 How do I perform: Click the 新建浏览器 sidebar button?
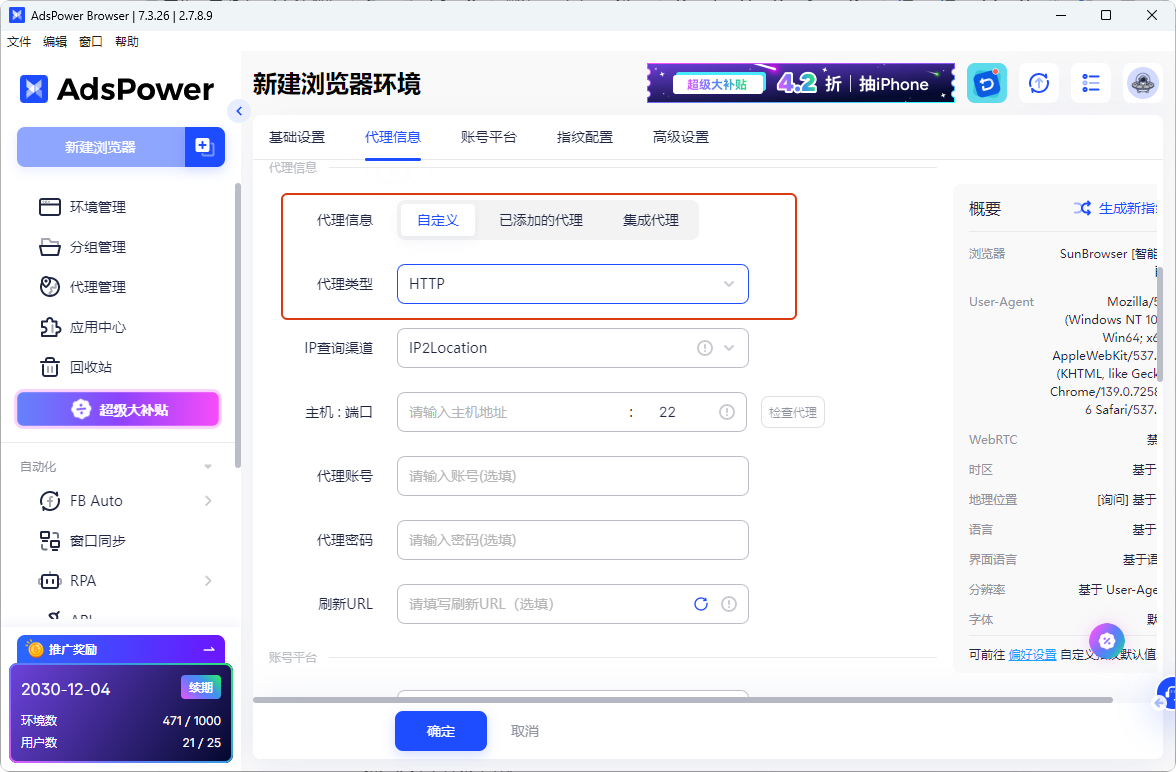(x=100, y=146)
